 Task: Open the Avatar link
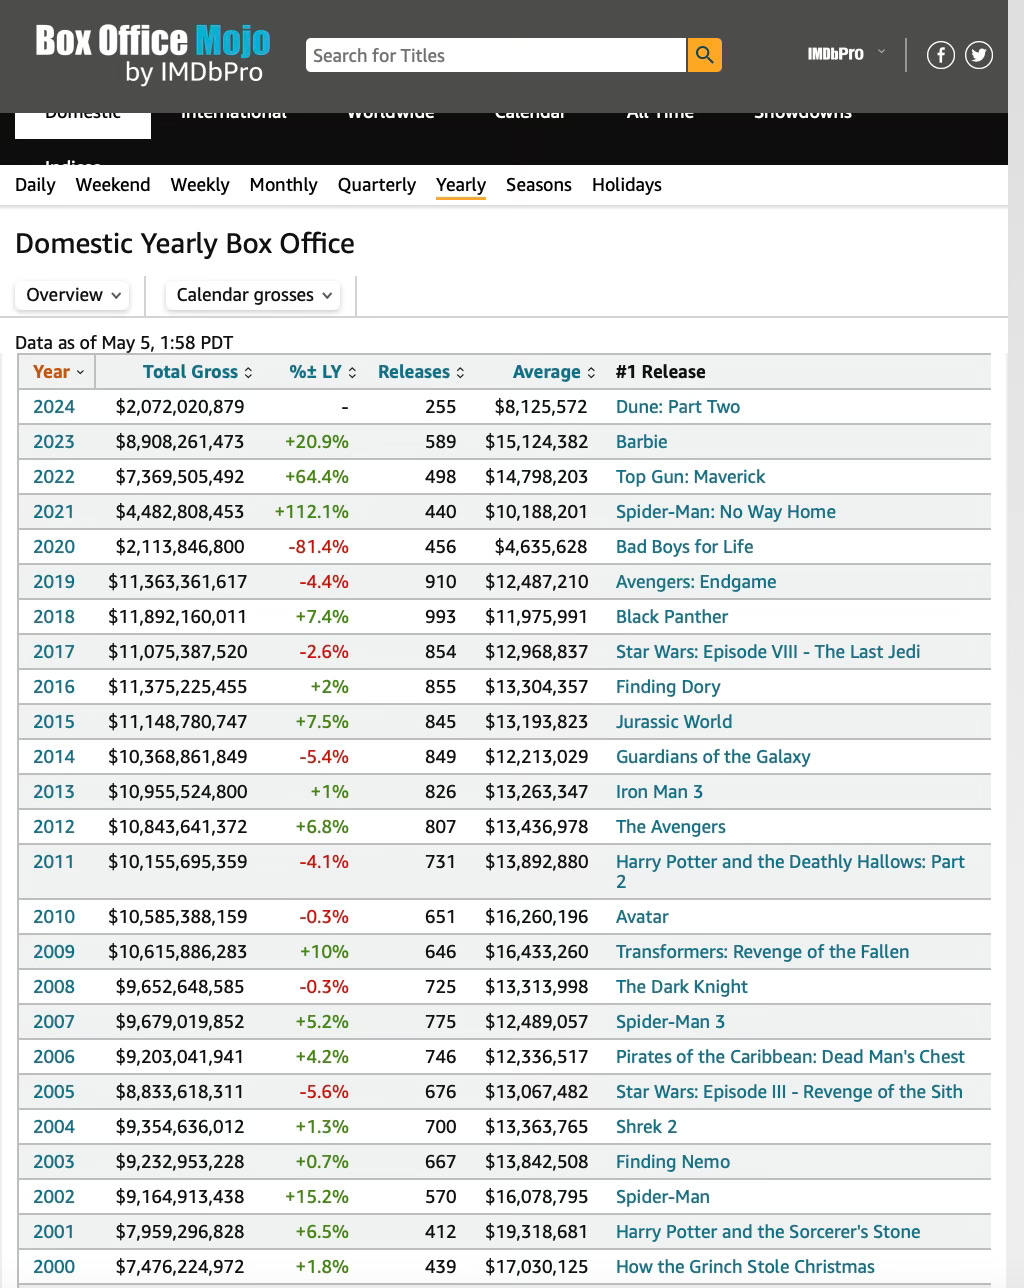642,917
